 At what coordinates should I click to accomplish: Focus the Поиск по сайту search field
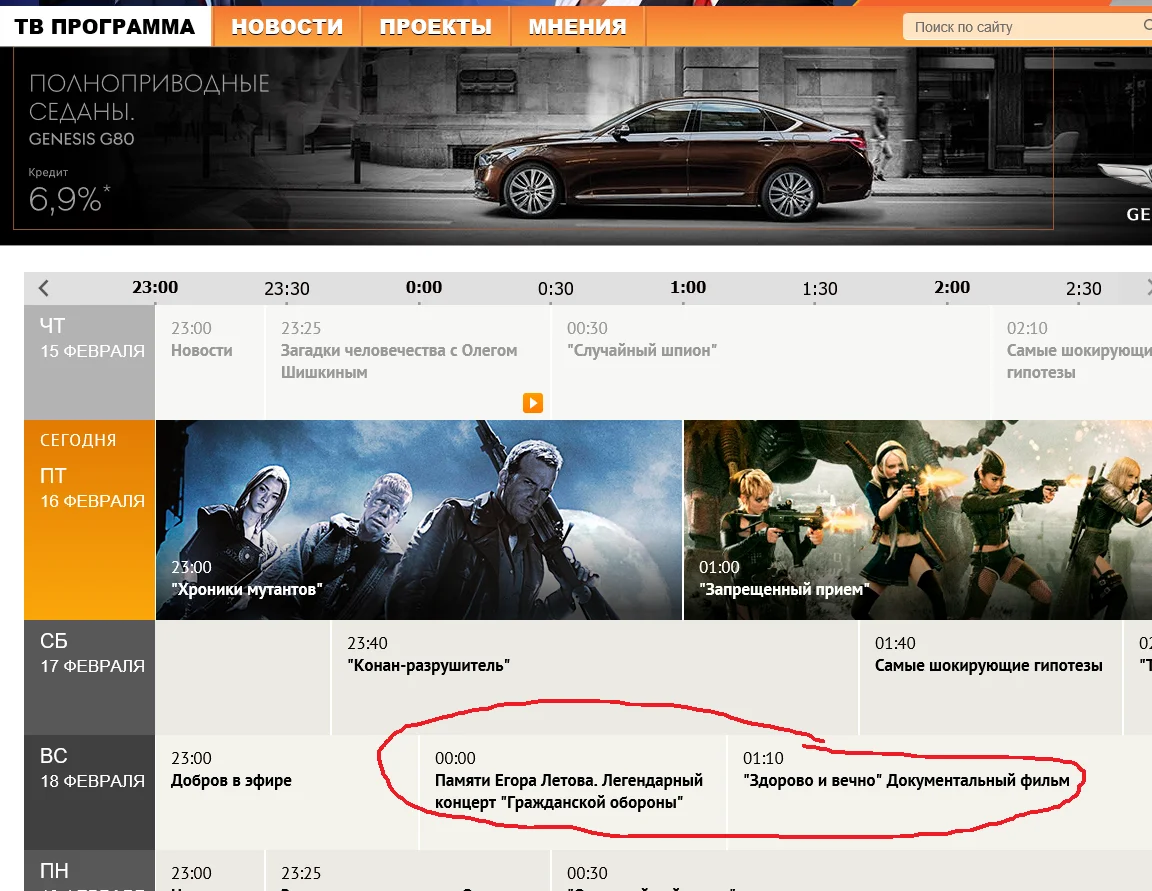tap(1027, 27)
